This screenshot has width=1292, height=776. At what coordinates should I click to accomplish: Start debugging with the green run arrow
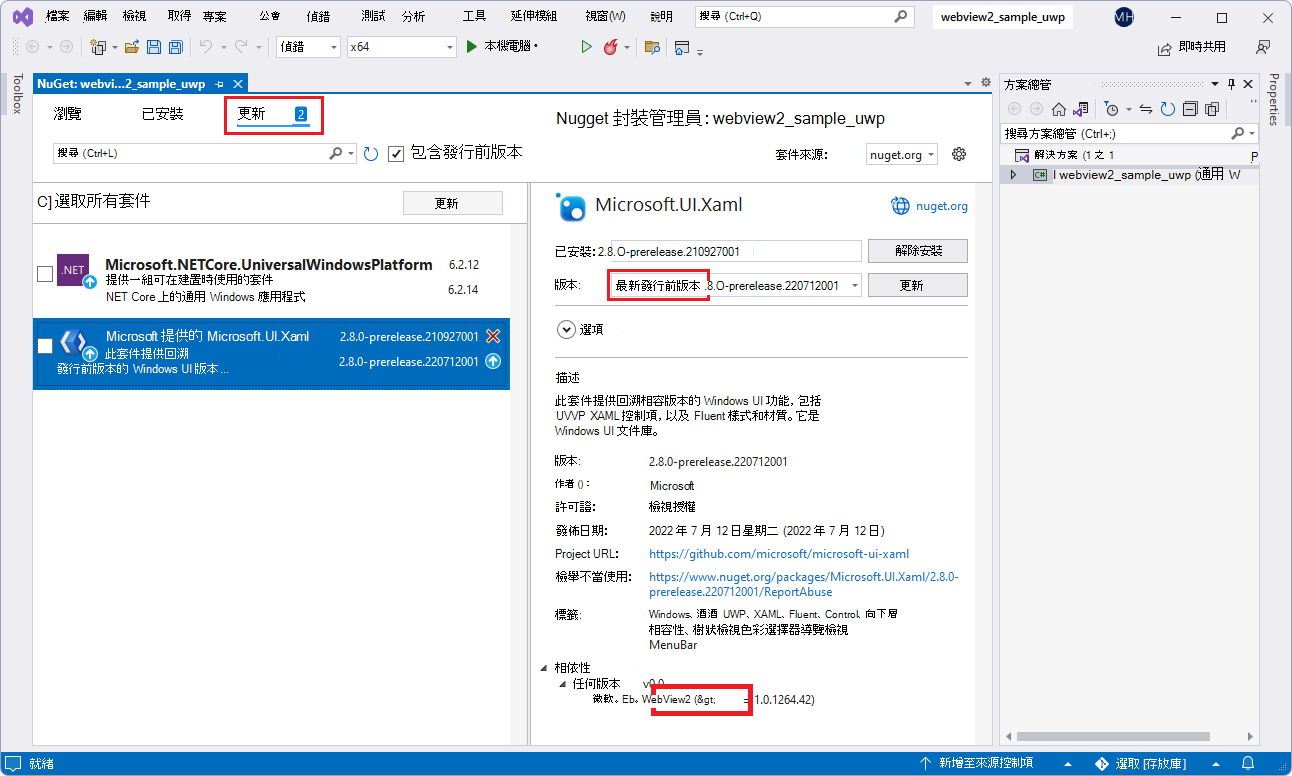pyautogui.click(x=585, y=46)
